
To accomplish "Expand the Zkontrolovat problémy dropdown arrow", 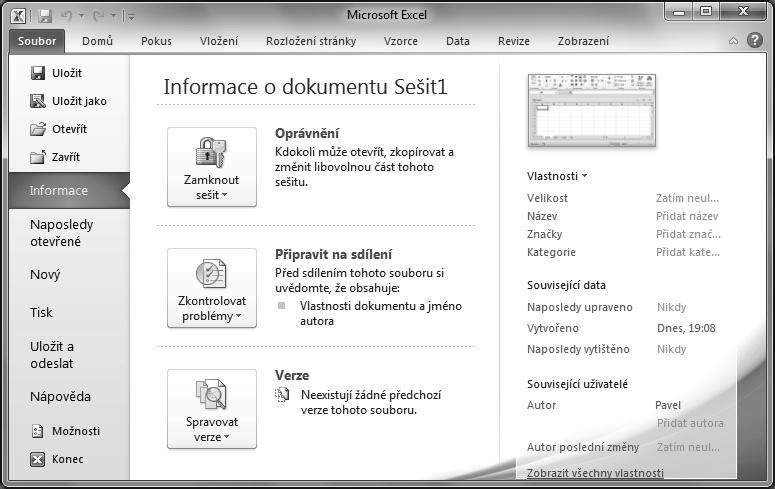I will pyautogui.click(x=238, y=316).
